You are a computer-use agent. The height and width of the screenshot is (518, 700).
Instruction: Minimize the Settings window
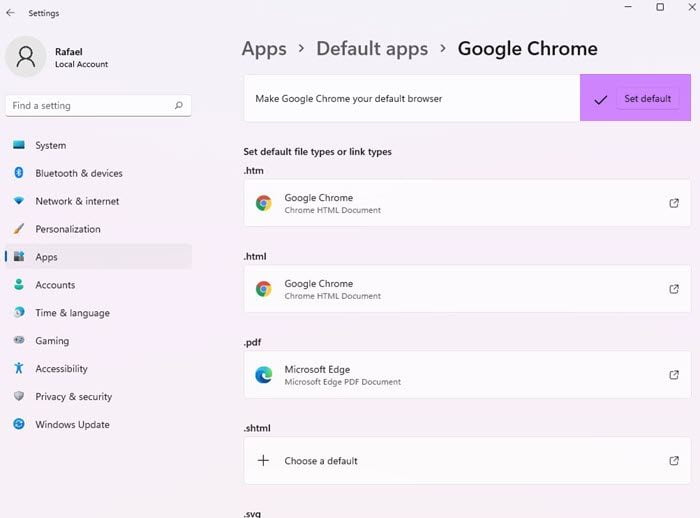point(628,7)
